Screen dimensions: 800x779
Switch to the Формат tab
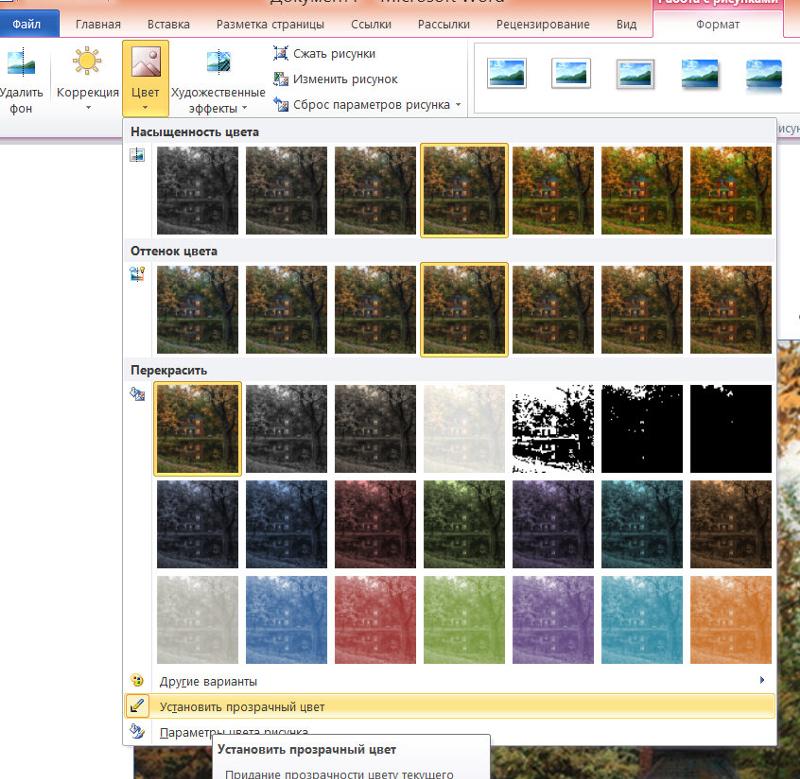(718, 24)
